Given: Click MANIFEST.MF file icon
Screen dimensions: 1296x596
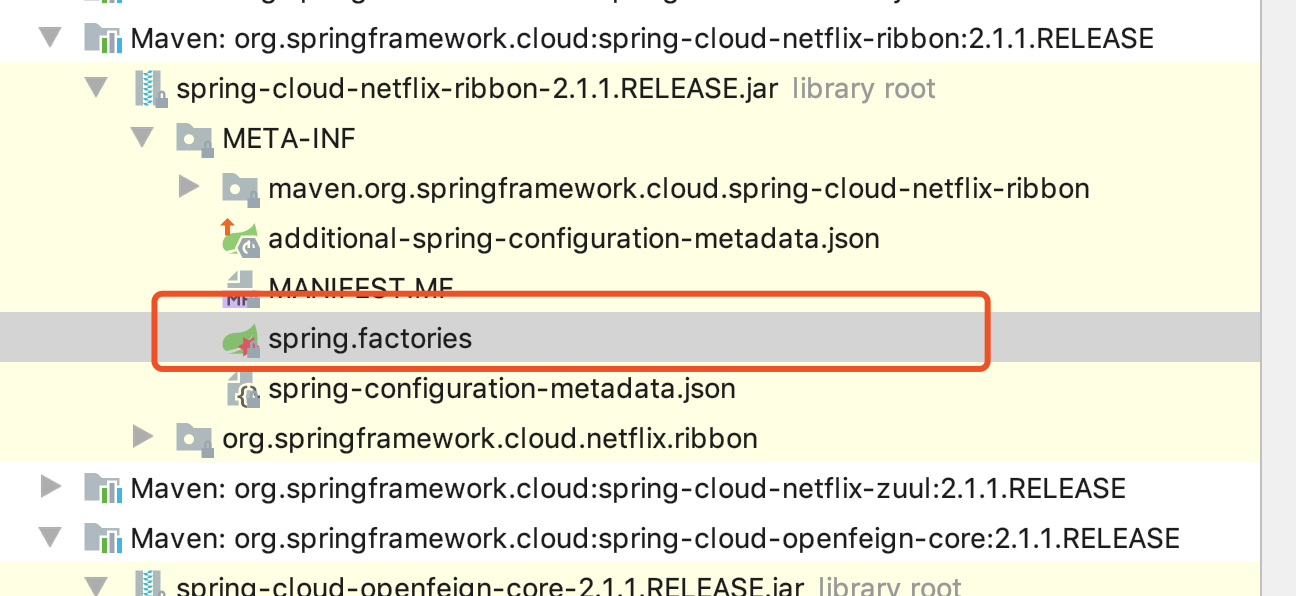Looking at the screenshot, I should tap(239, 288).
